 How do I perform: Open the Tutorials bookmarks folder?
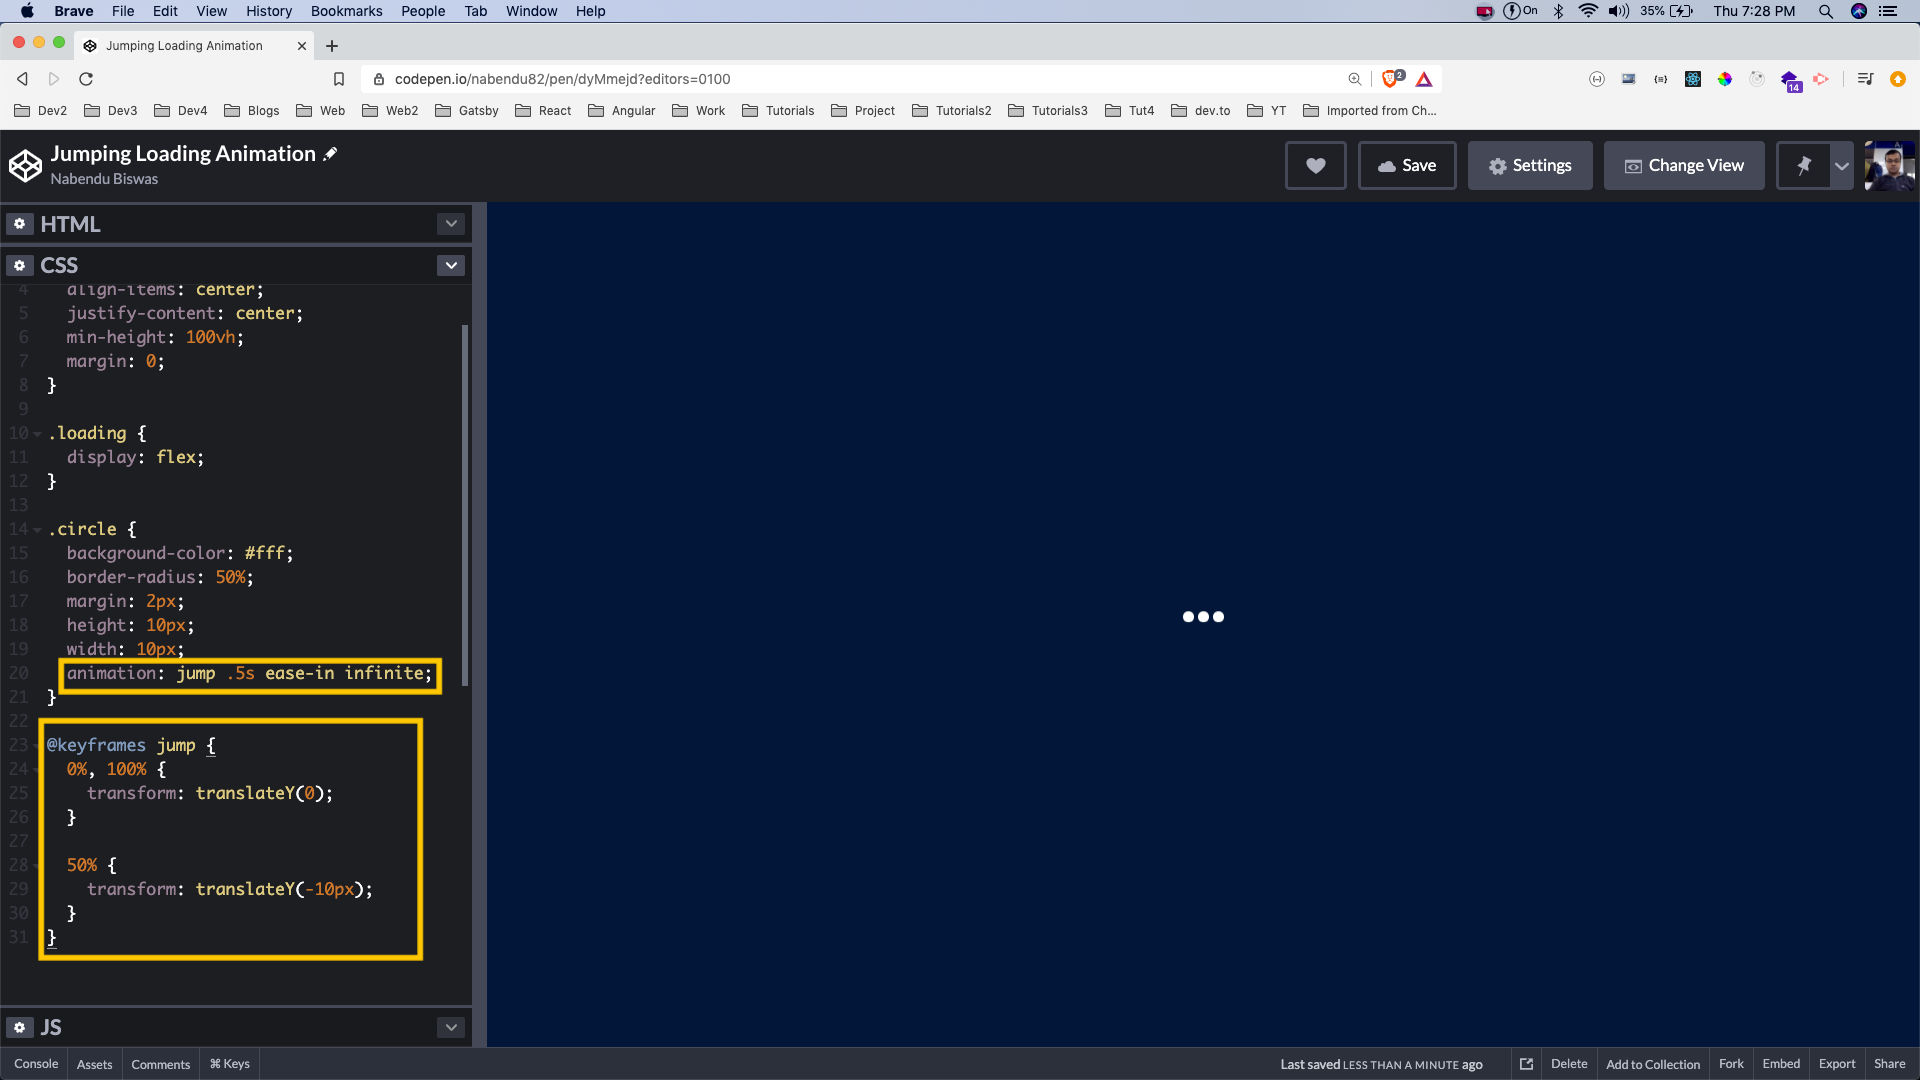pyautogui.click(x=777, y=111)
